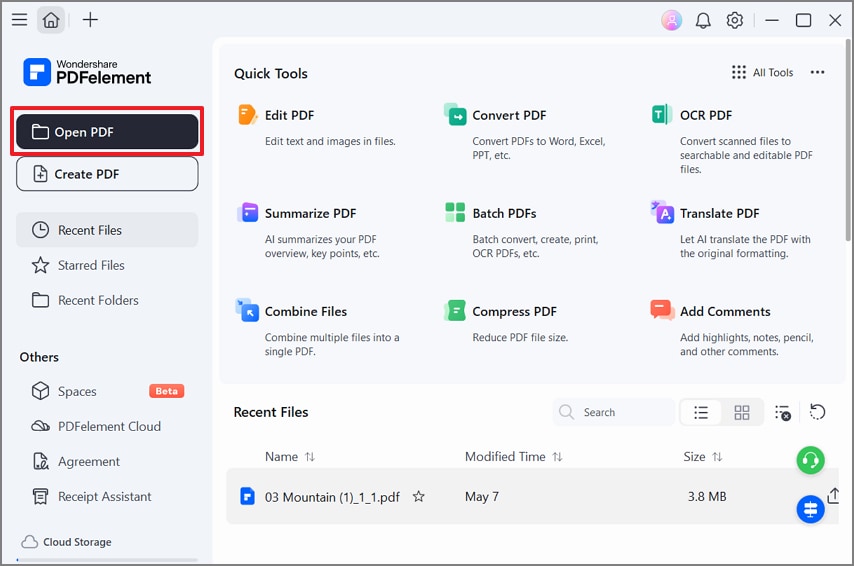Launch the Summarize PDF tool icon
Image resolution: width=854 pixels, height=566 pixels.
pos(247,212)
